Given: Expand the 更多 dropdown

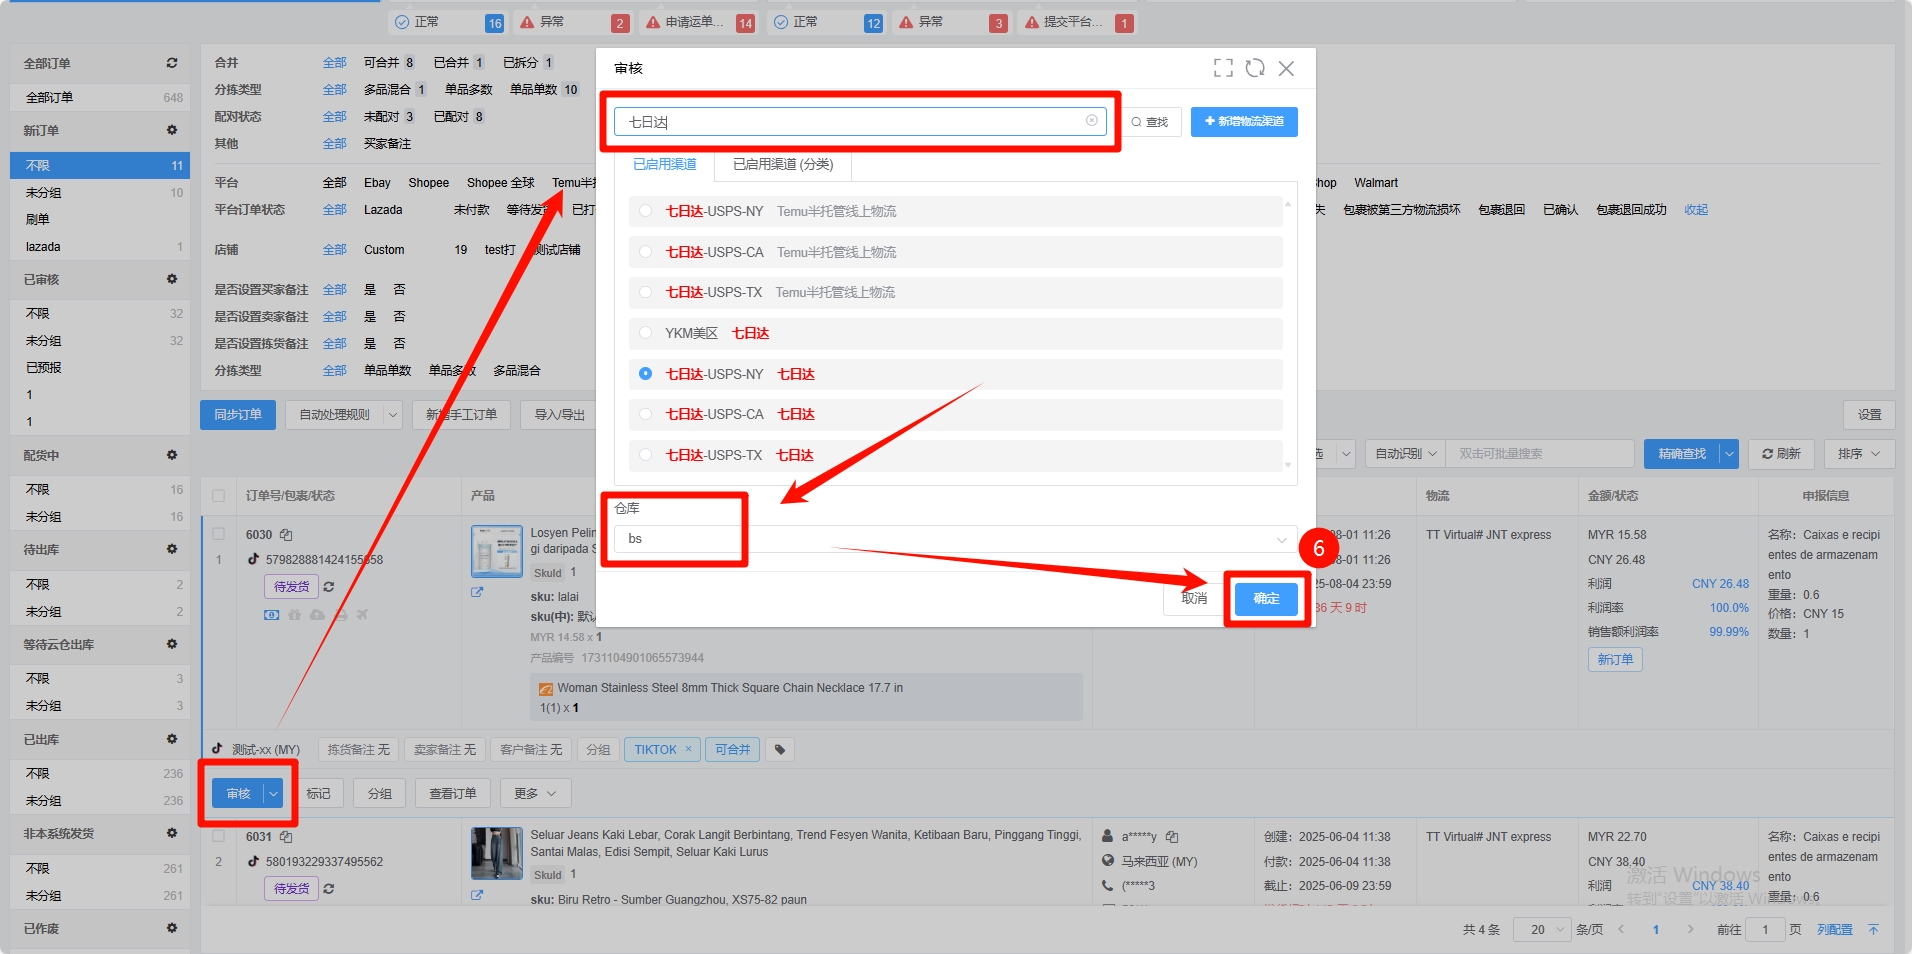Looking at the screenshot, I should coord(535,794).
